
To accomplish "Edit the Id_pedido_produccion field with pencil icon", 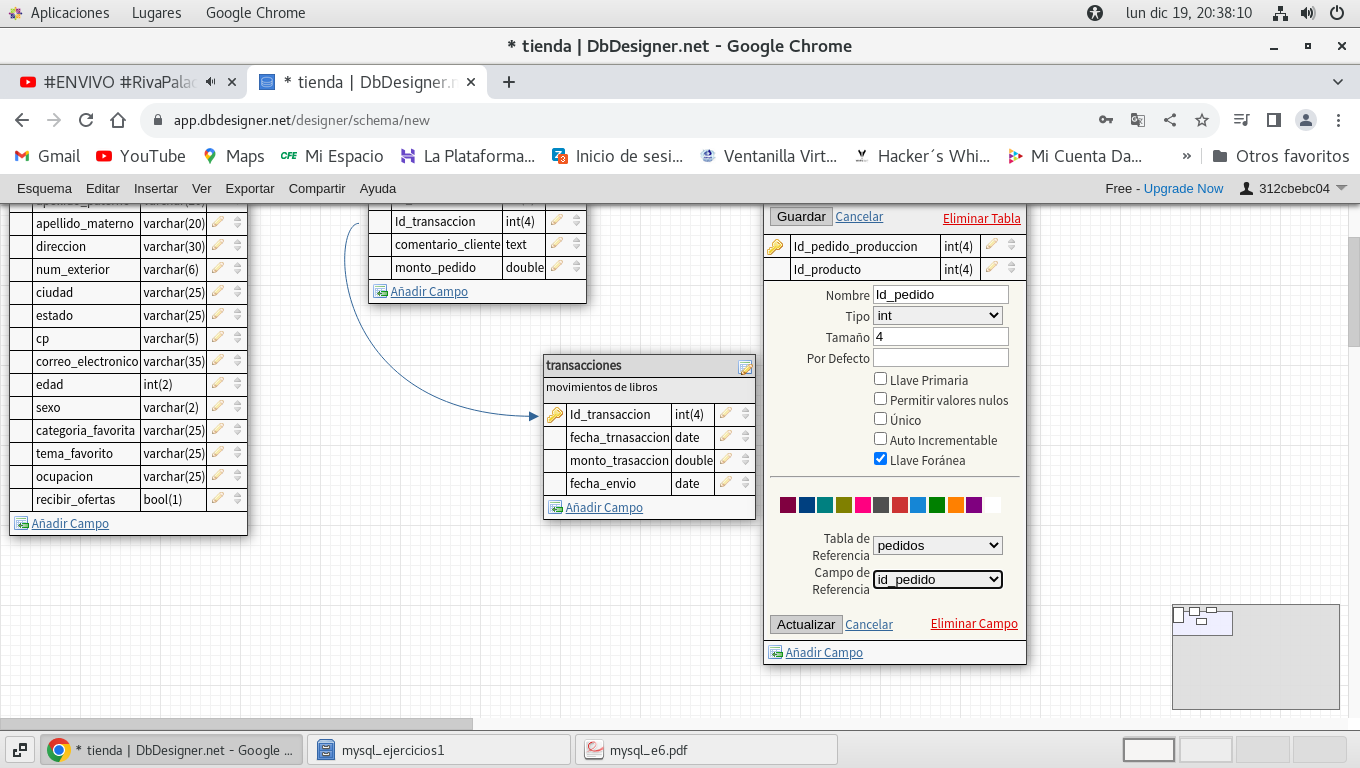I will click(992, 245).
